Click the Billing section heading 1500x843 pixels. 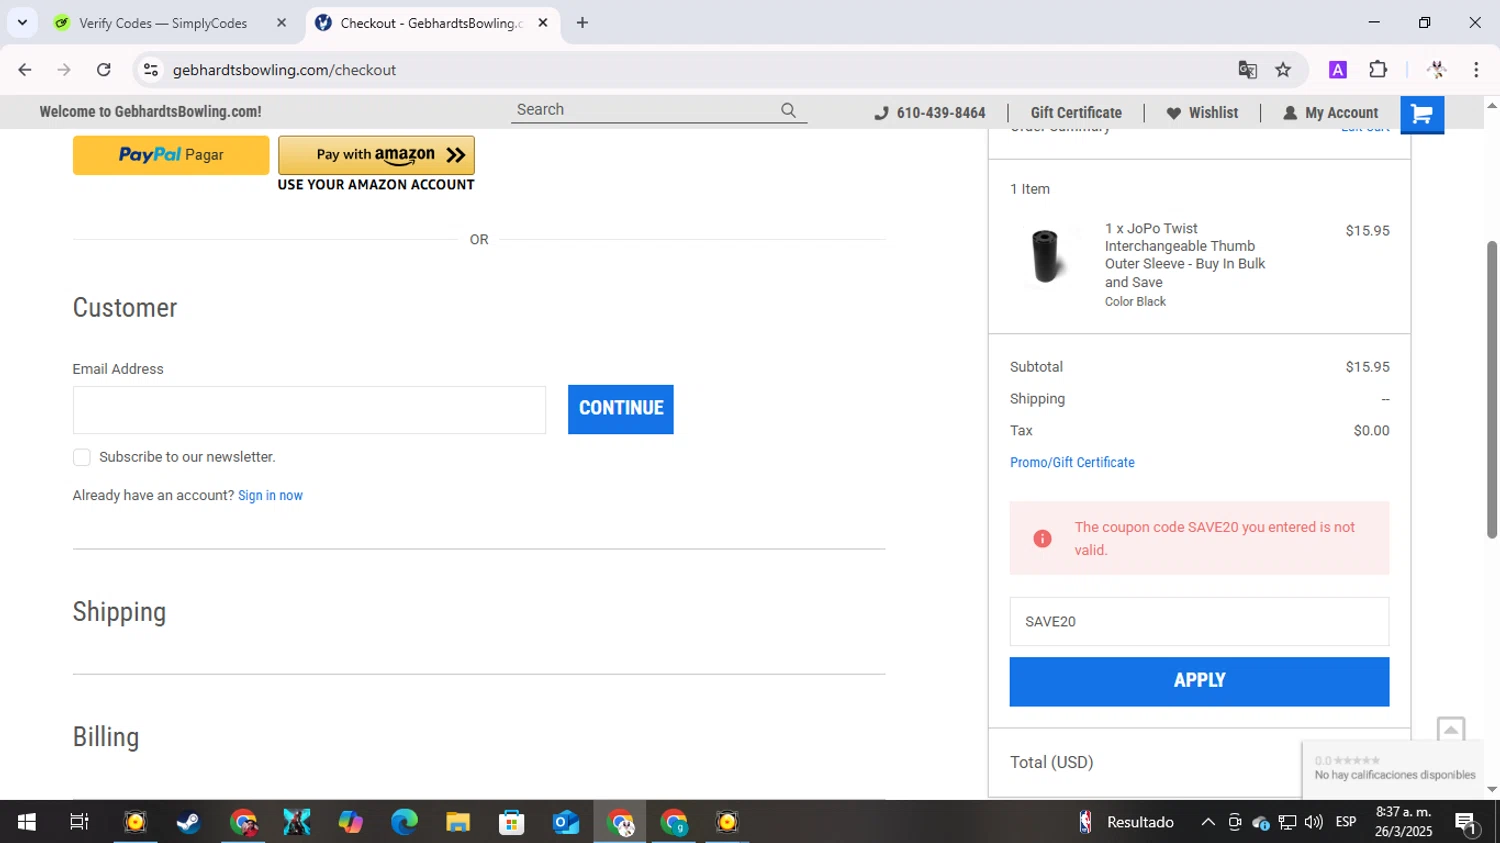click(x=106, y=737)
